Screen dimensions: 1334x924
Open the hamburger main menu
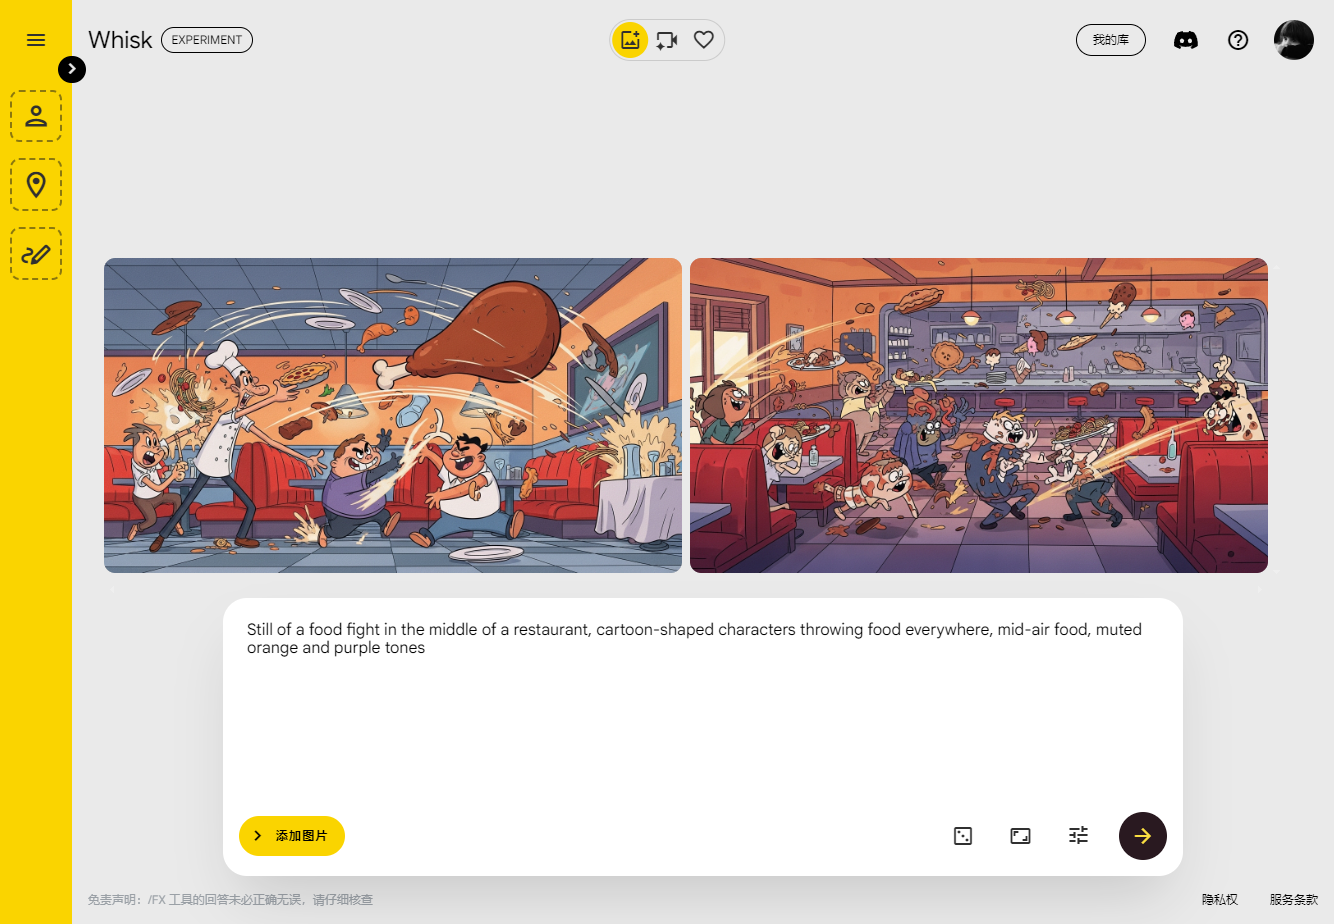click(36, 40)
